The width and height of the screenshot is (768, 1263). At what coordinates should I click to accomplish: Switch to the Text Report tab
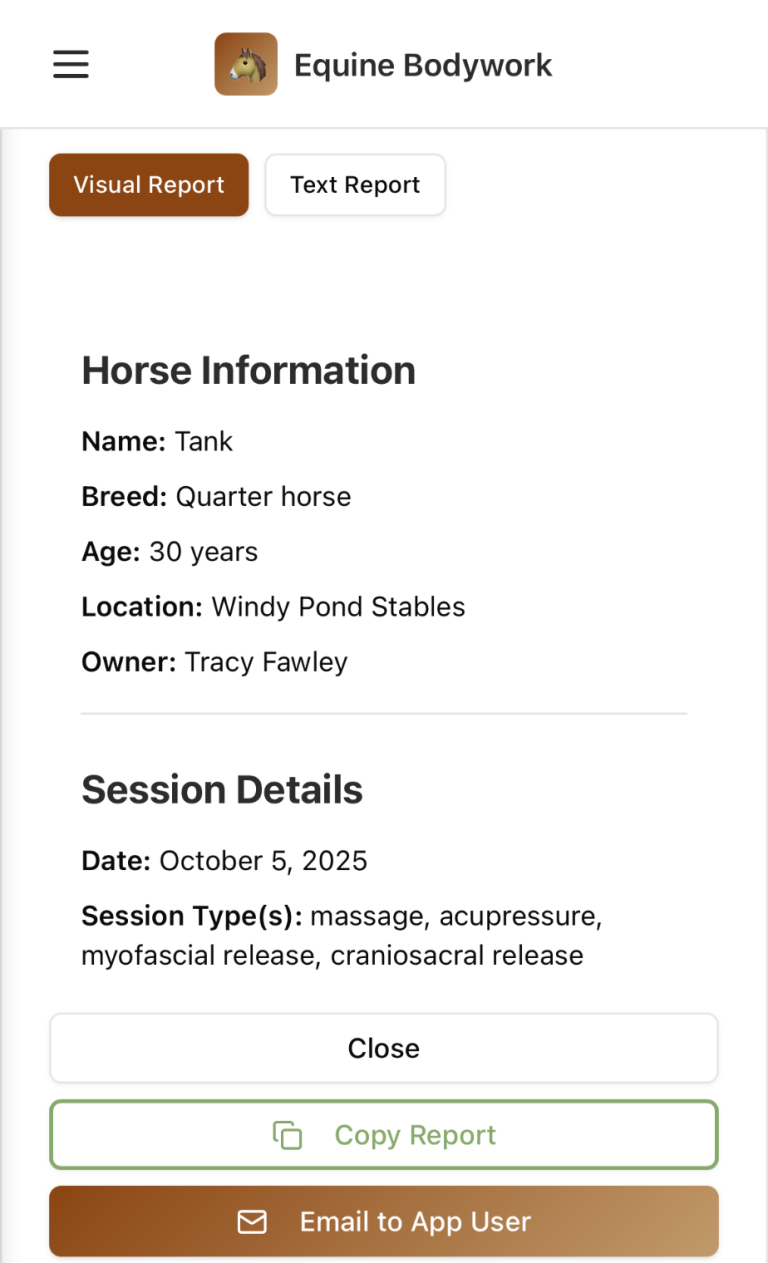pos(355,185)
